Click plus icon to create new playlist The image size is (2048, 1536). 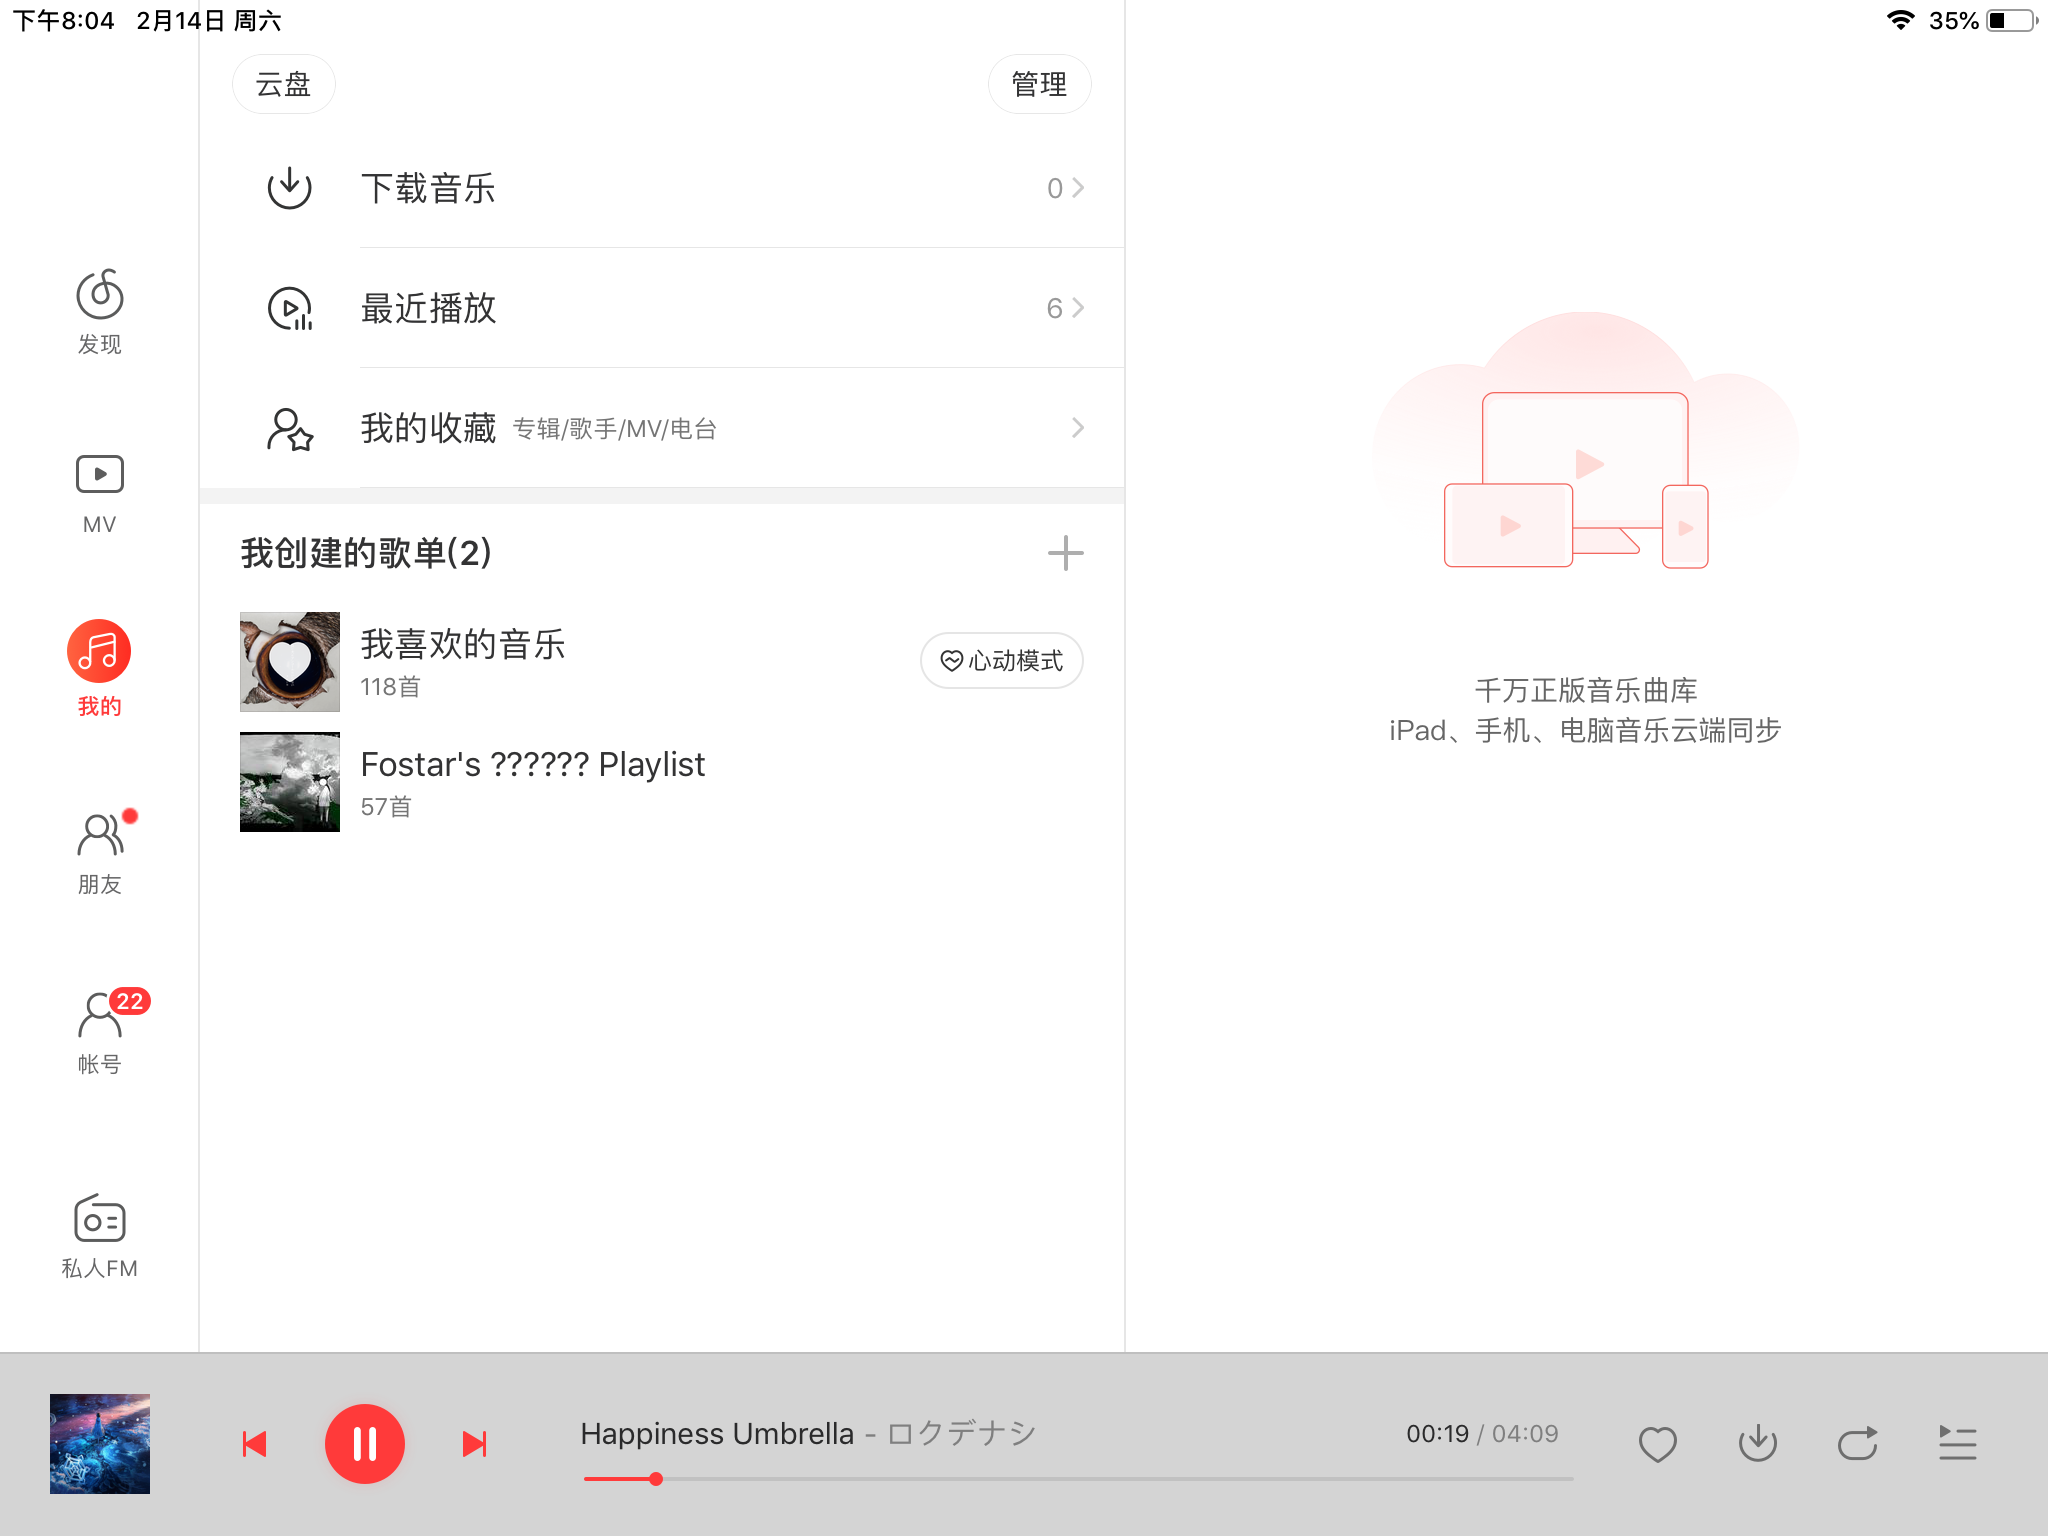pyautogui.click(x=1065, y=553)
